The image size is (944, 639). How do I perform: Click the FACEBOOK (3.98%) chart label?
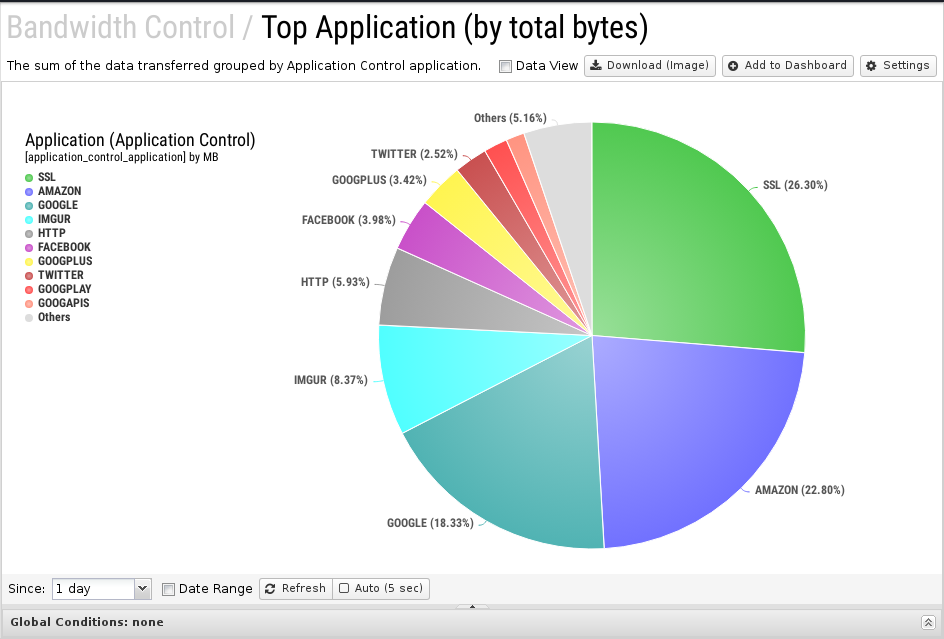349,220
